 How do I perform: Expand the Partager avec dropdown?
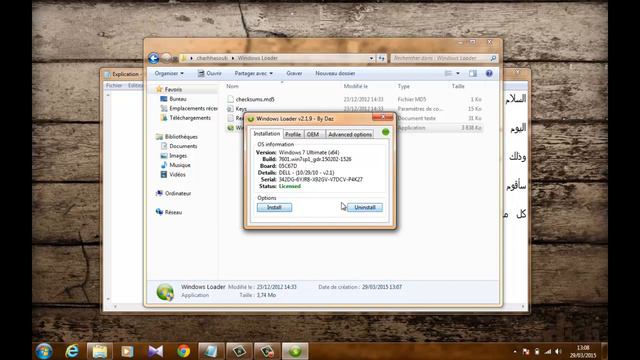(253, 73)
